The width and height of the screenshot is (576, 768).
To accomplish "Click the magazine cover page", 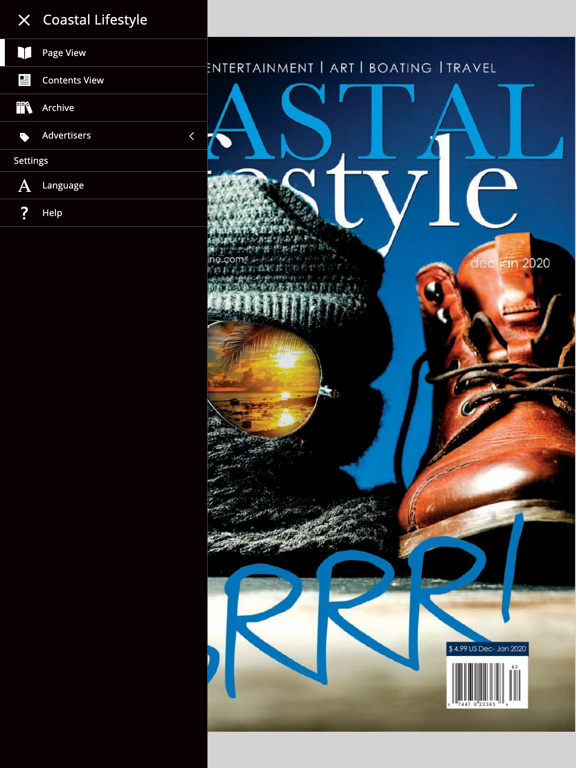I will pyautogui.click(x=391, y=384).
